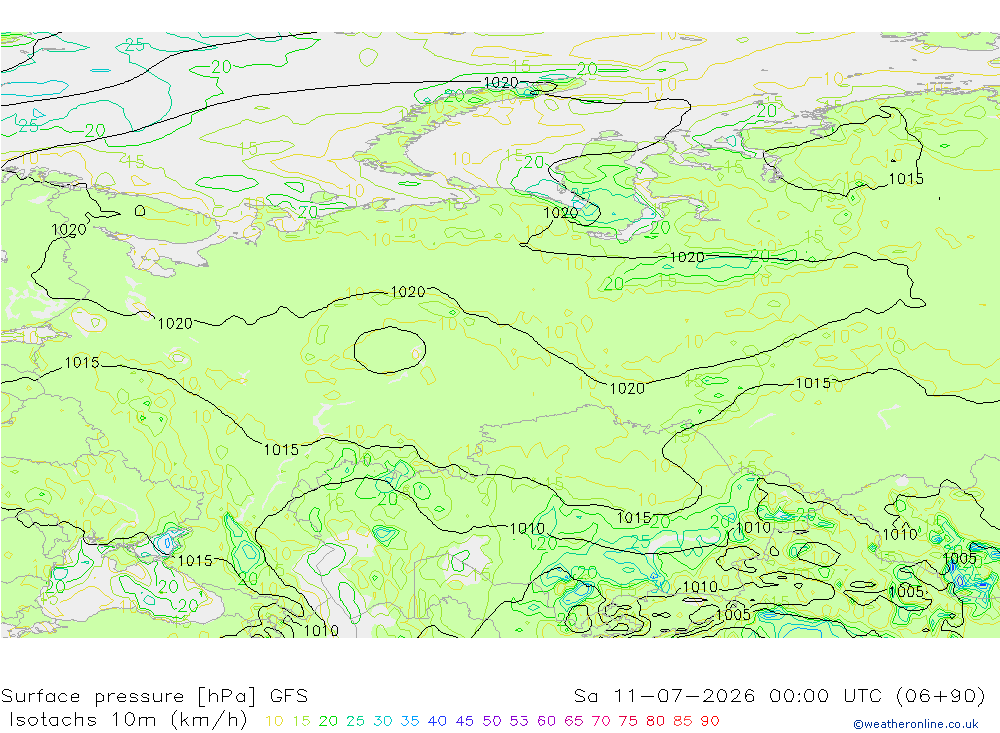Select the '25' legend value
Image resolution: width=1000 pixels, height=733 pixels.
coord(355,722)
